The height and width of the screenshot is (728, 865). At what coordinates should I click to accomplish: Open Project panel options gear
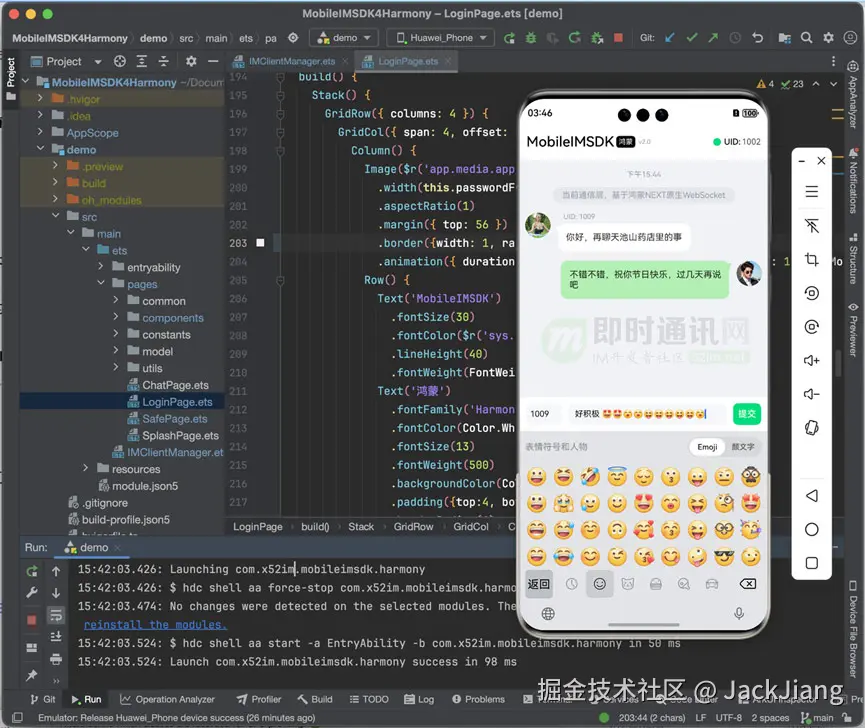coord(191,61)
